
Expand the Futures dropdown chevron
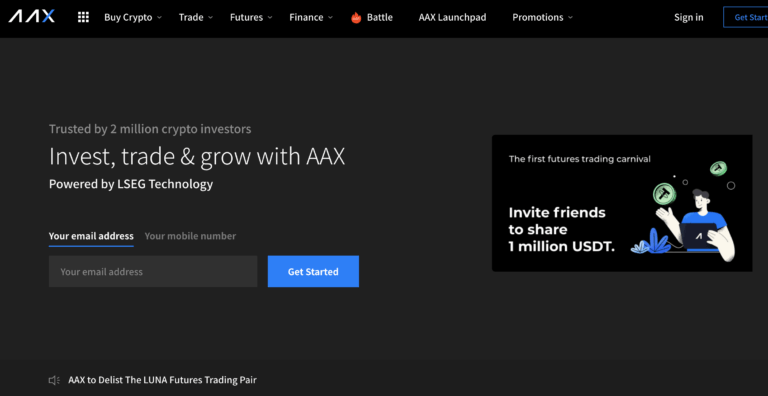pos(270,18)
